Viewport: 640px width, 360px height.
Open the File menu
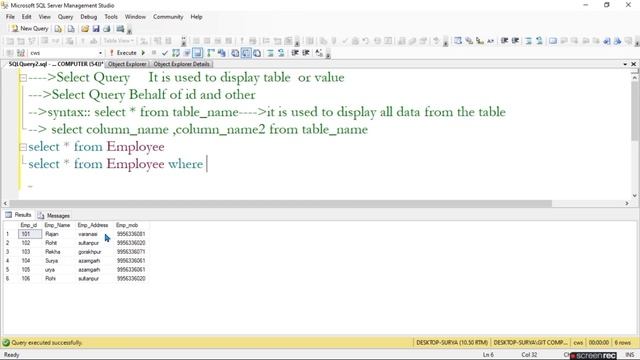click(x=10, y=17)
